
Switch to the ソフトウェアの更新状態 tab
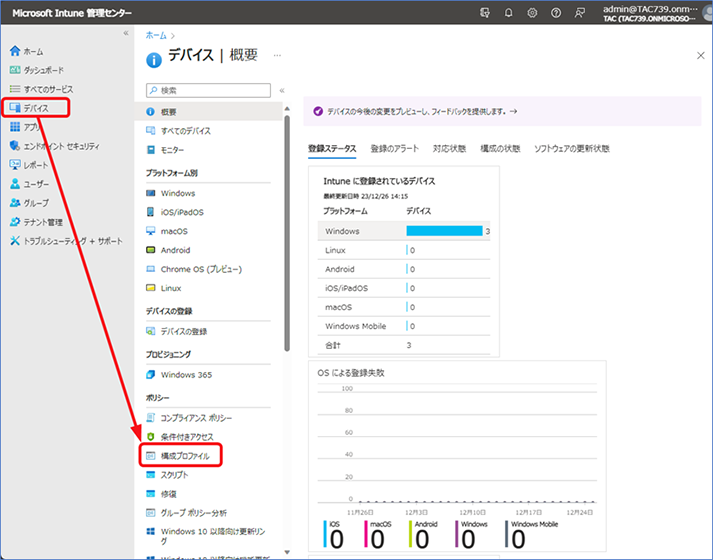(572, 149)
